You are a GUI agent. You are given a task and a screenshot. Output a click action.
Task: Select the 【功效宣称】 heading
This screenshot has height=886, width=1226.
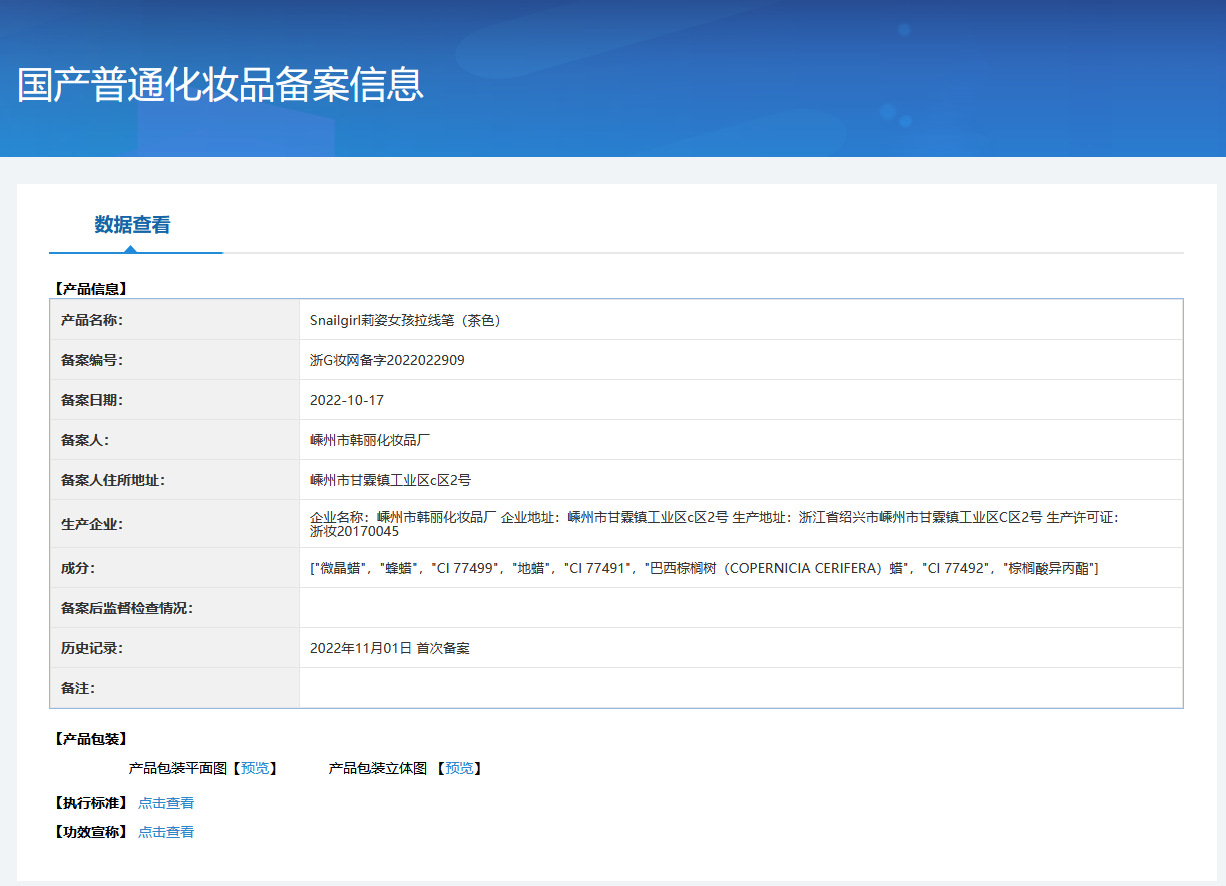coord(90,832)
